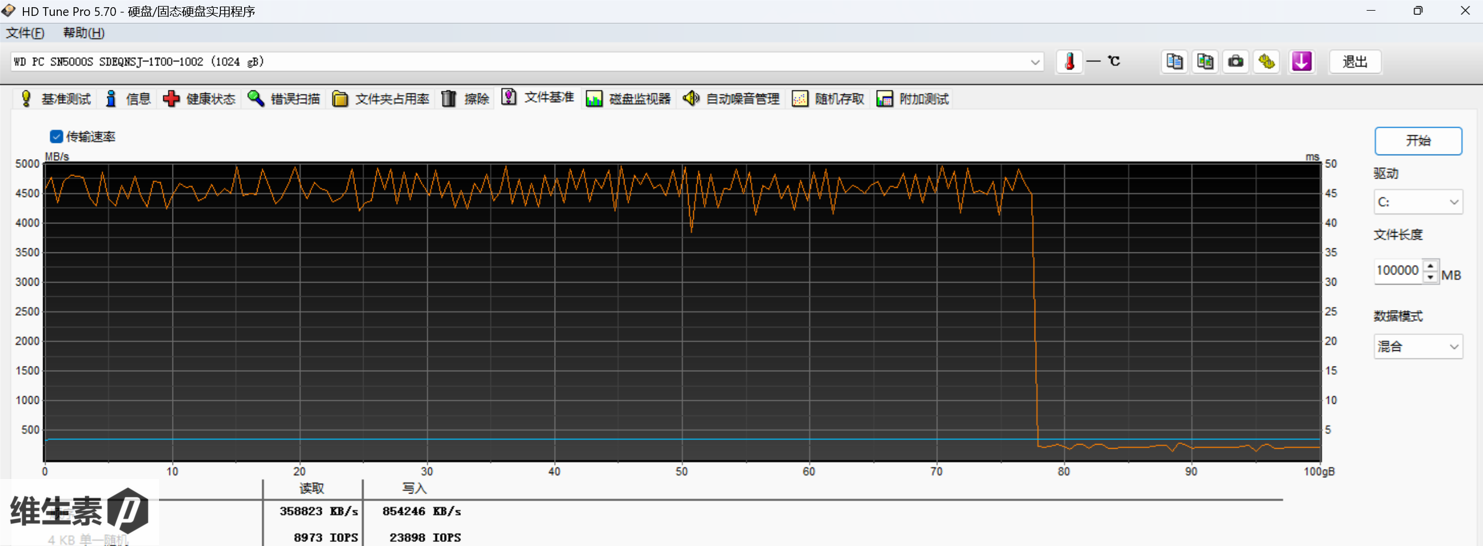The height and width of the screenshot is (546, 1483).
Task: Click the thermometer temperature icon
Action: click(x=1069, y=62)
